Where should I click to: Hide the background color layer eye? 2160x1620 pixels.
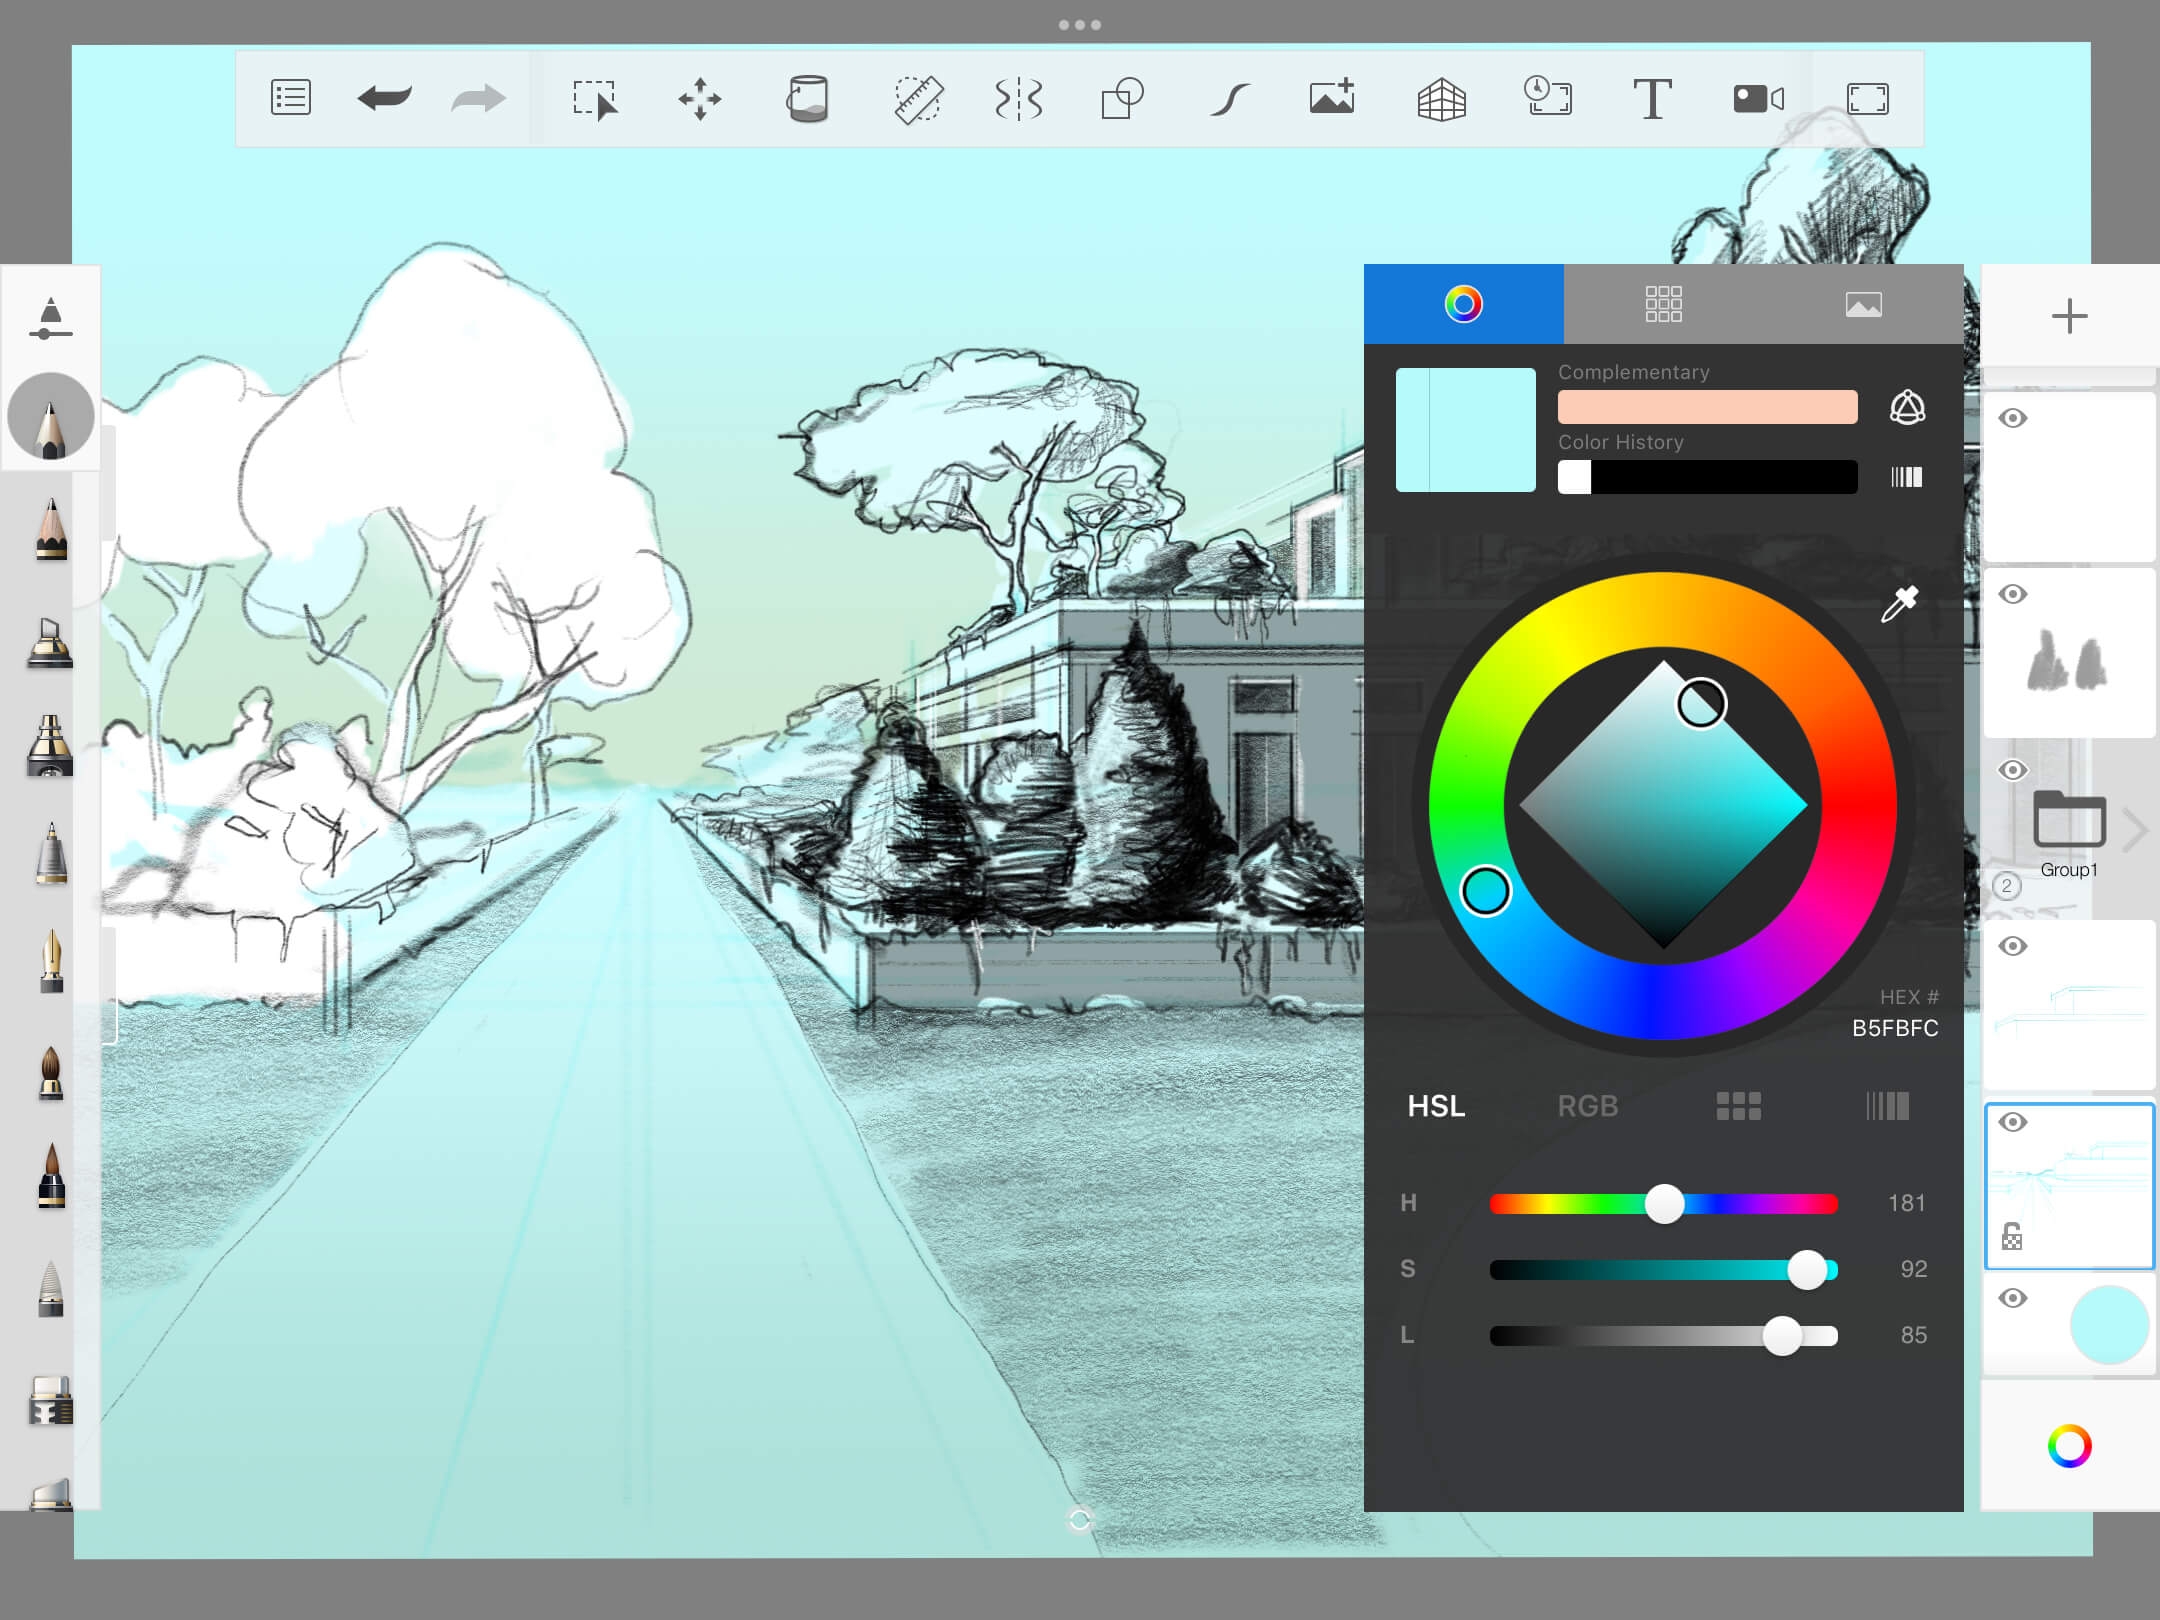[2012, 1298]
